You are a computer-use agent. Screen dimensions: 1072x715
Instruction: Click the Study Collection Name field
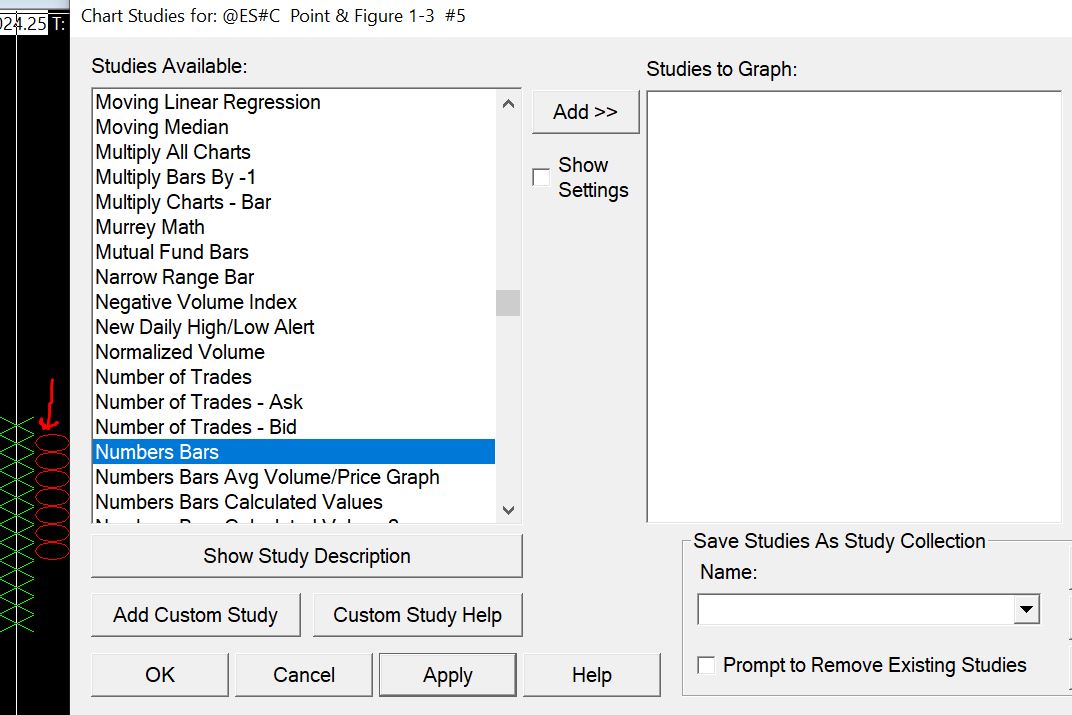856,609
